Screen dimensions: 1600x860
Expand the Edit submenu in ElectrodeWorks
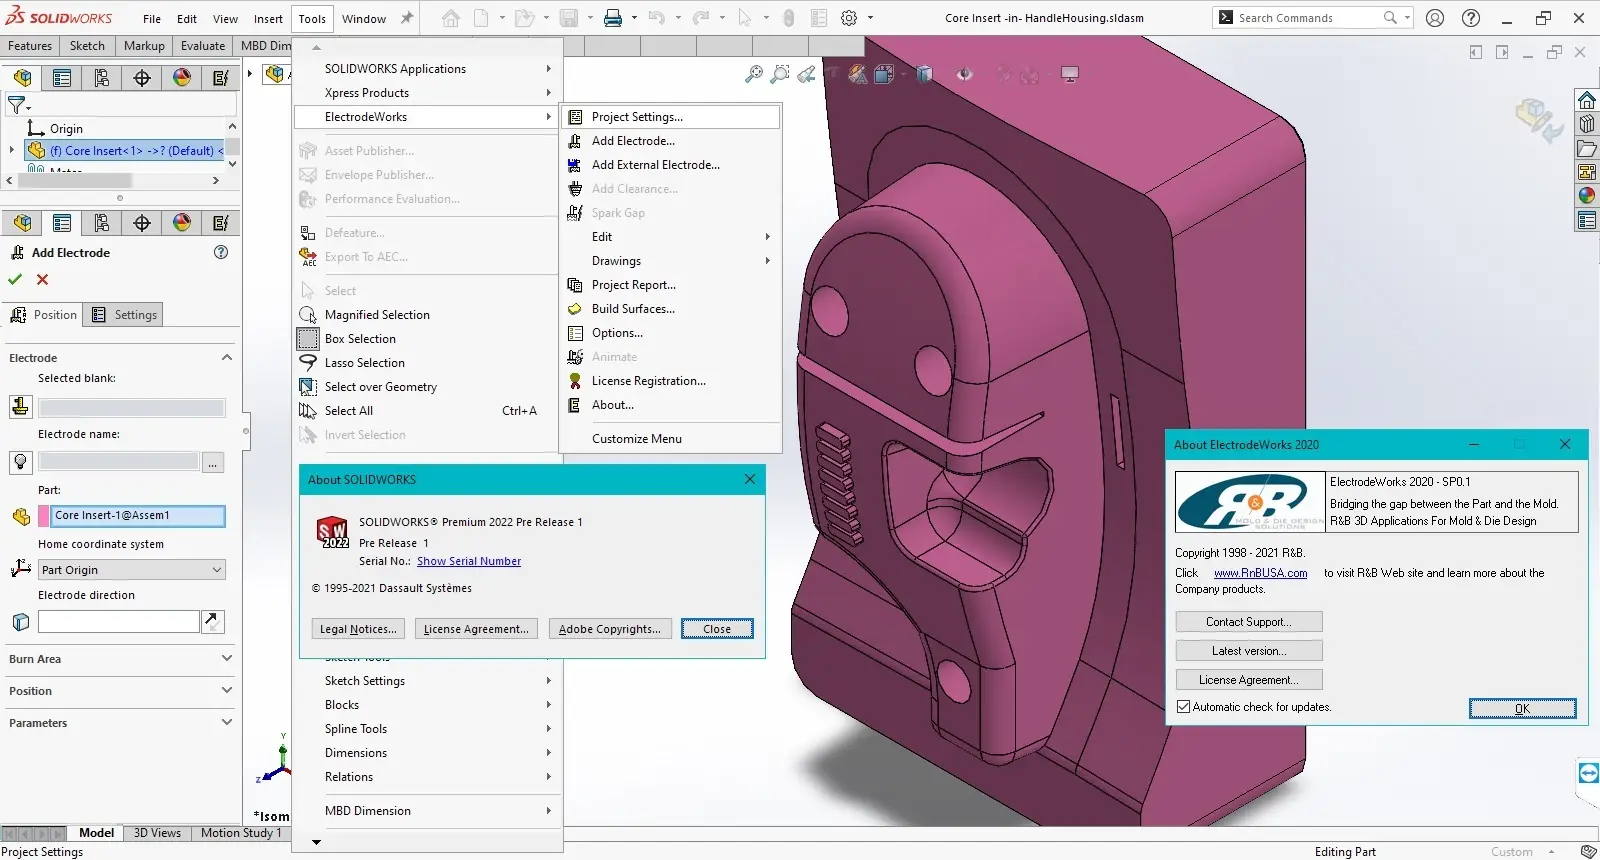768,237
